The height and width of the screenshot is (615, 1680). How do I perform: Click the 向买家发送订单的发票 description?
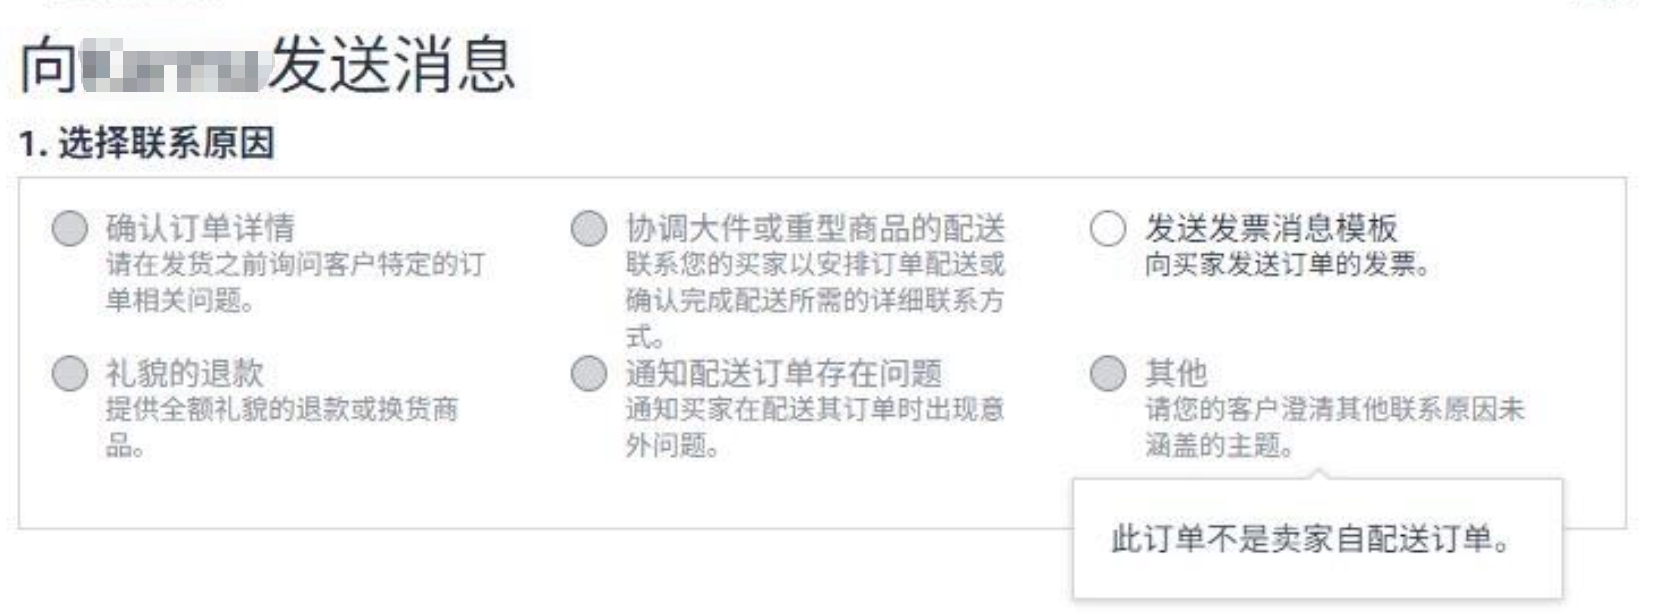[x=1289, y=264]
